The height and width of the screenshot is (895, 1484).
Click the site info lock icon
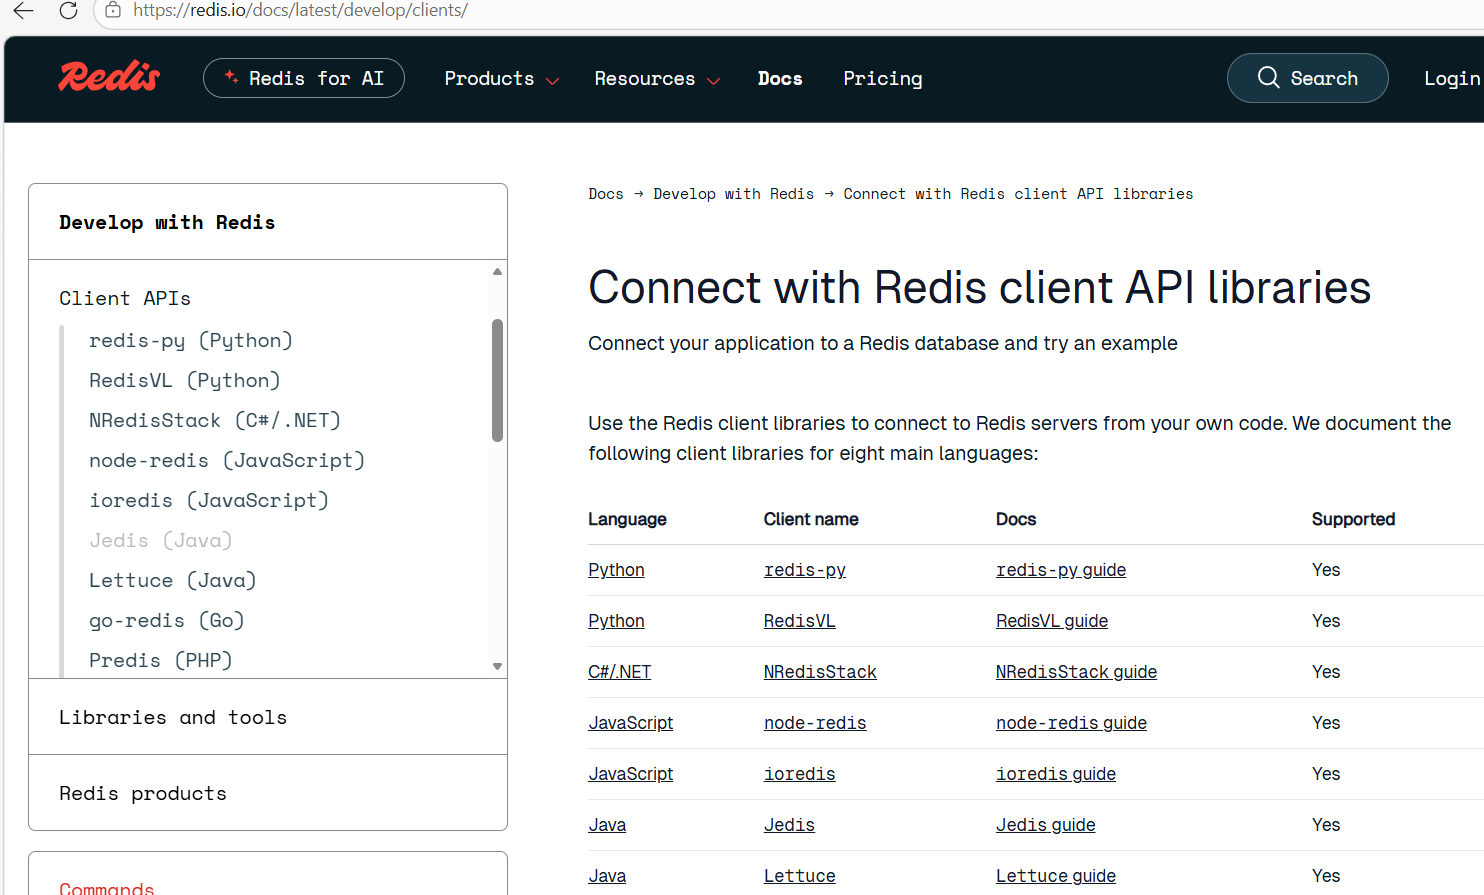tap(113, 10)
